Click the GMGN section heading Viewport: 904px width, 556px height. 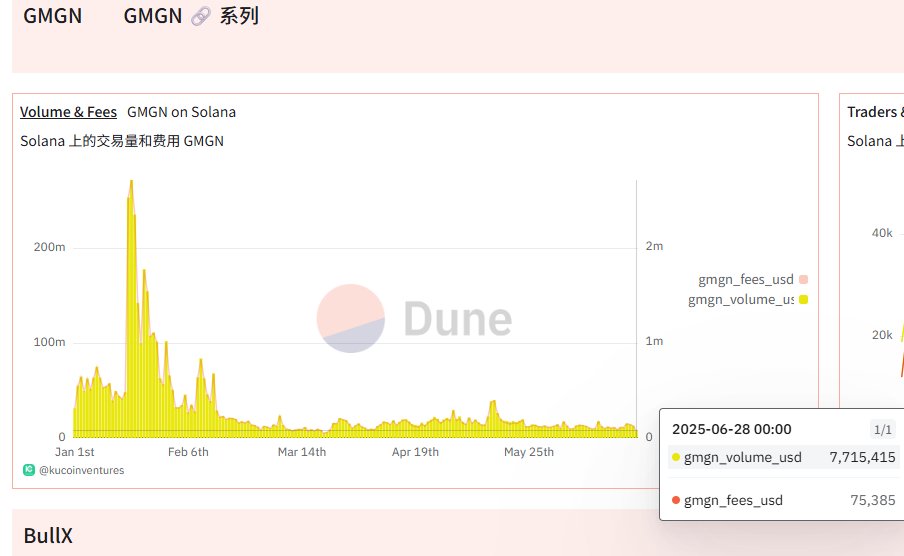pyautogui.click(x=52, y=16)
